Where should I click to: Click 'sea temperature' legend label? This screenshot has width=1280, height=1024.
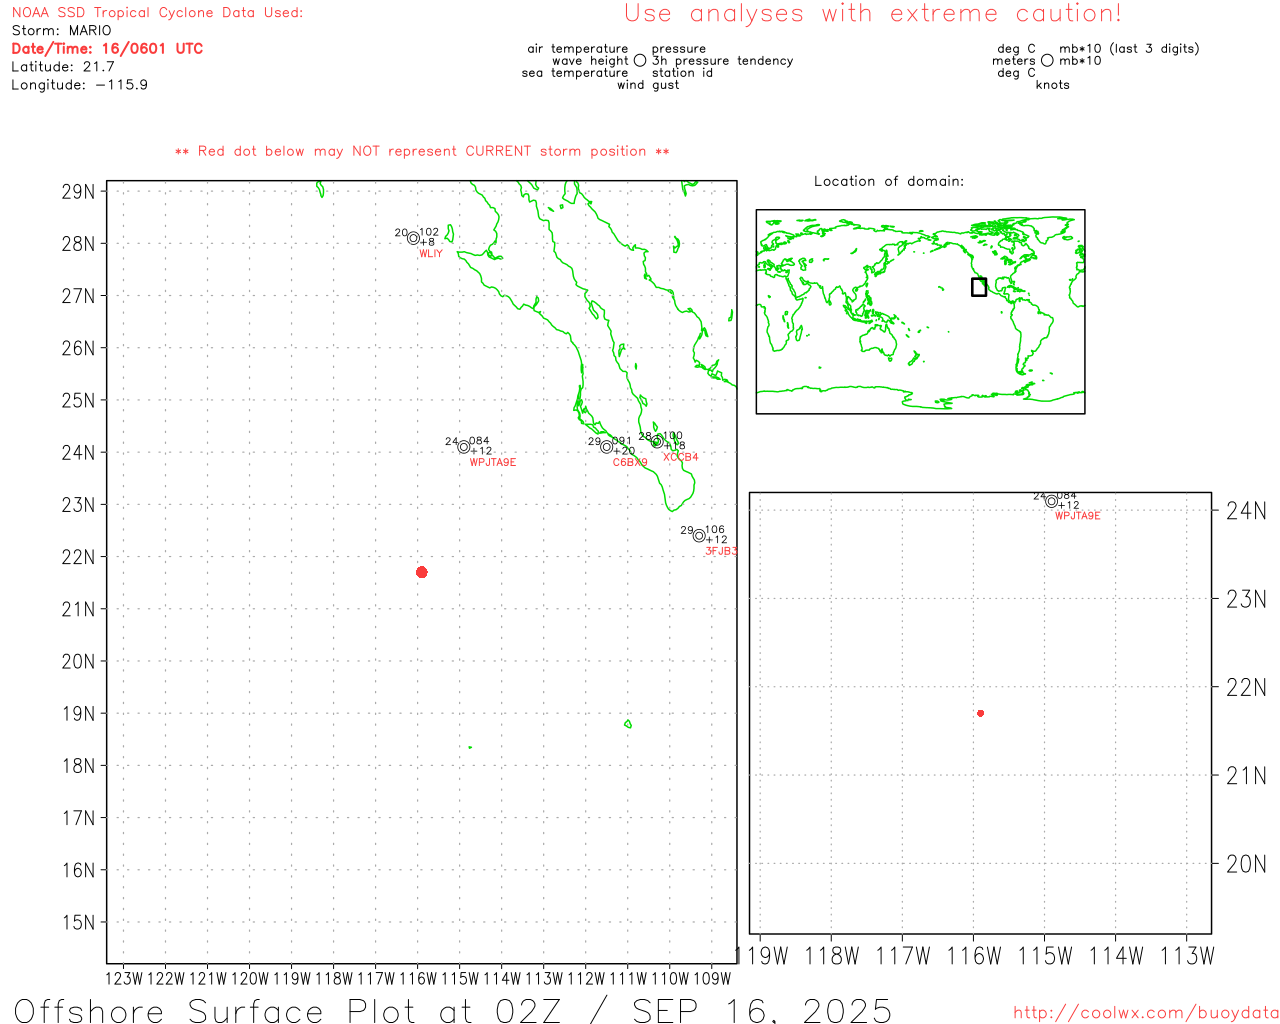click(x=575, y=73)
